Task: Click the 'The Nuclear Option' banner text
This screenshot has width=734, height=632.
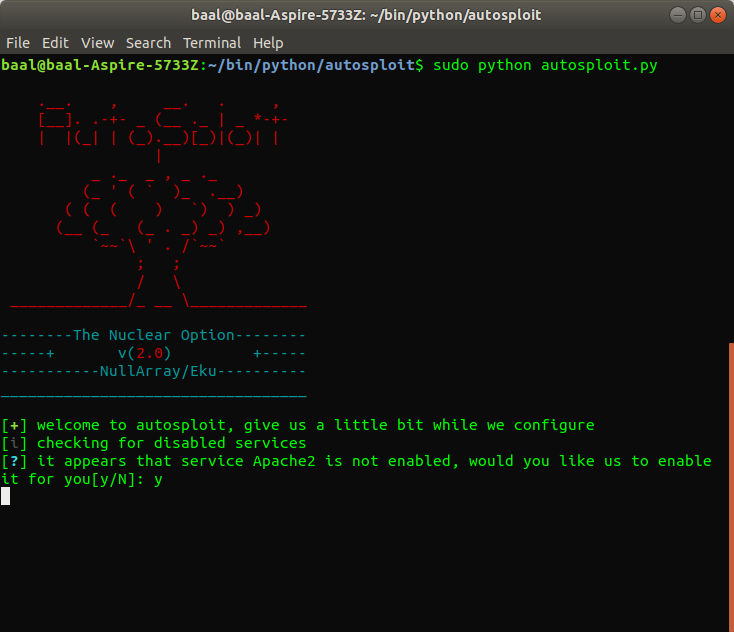Action: point(154,335)
